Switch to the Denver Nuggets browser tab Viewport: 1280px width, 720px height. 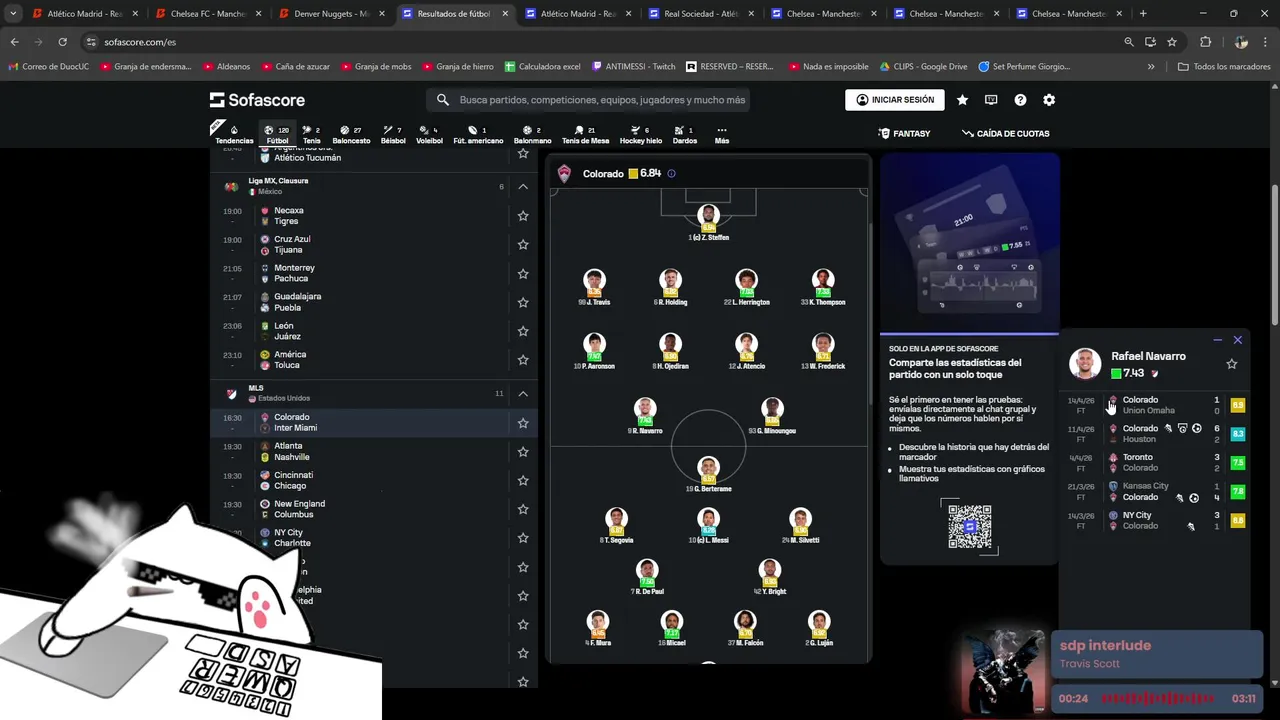[330, 14]
